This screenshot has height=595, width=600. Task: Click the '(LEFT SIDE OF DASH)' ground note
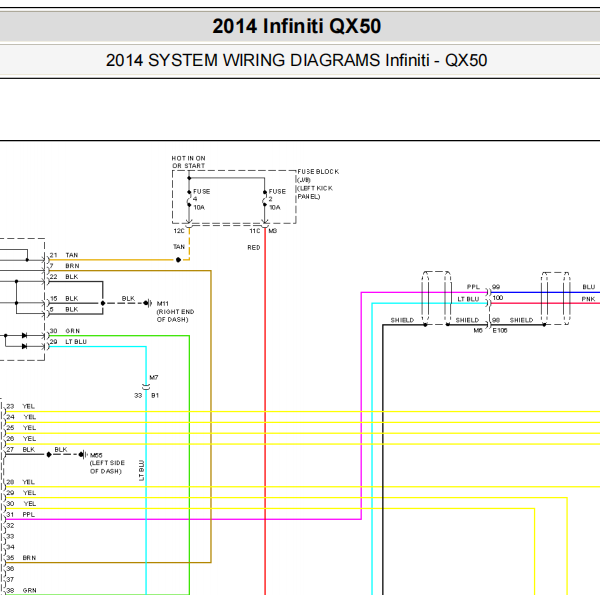click(107, 467)
